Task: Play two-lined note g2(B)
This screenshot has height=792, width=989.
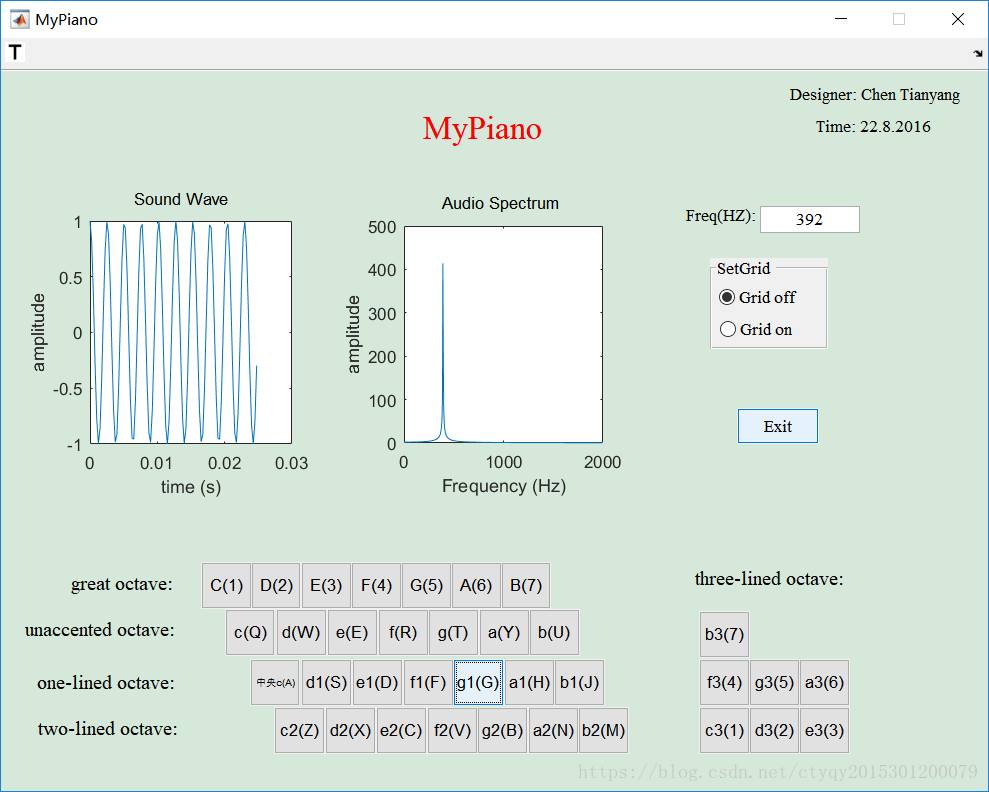Action: click(503, 730)
